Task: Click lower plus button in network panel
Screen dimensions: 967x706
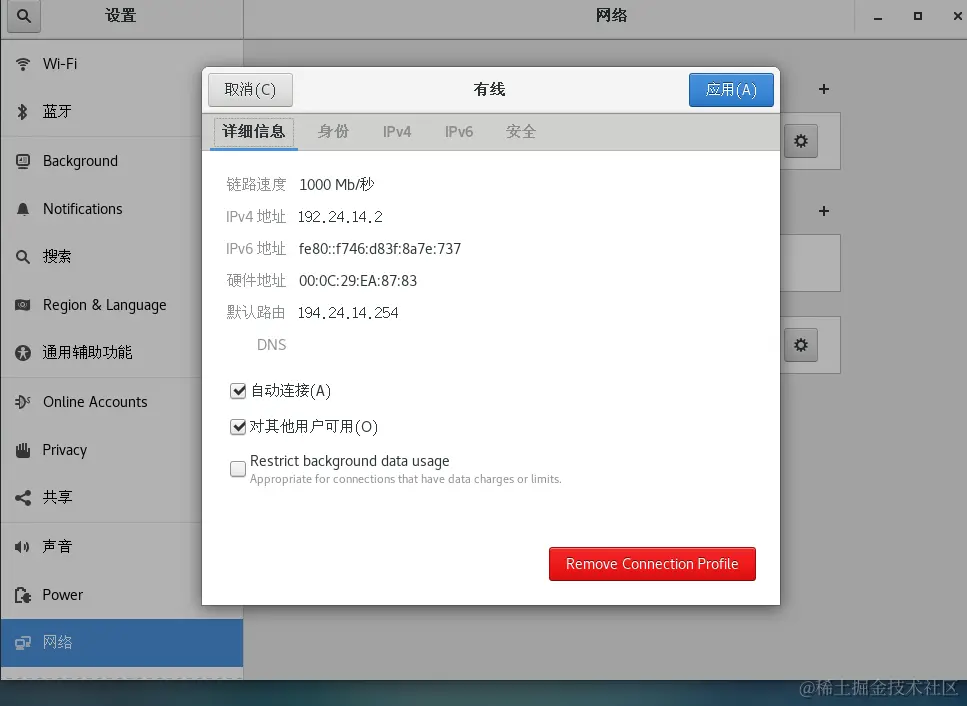Action: 823,211
